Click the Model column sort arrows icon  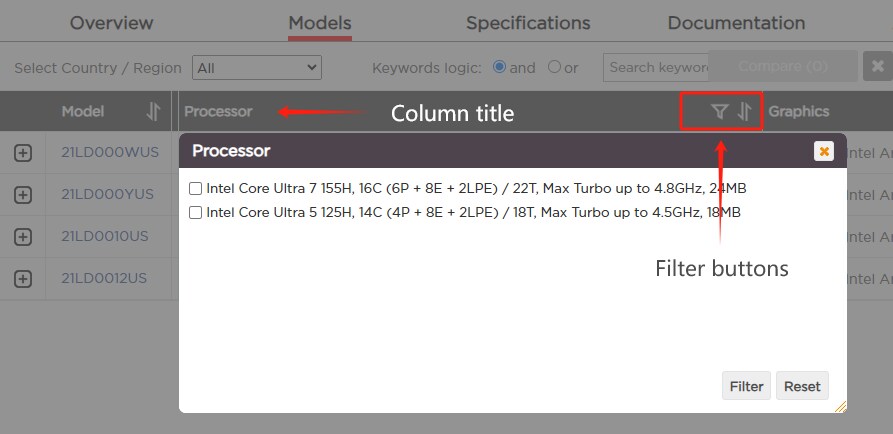[153, 112]
